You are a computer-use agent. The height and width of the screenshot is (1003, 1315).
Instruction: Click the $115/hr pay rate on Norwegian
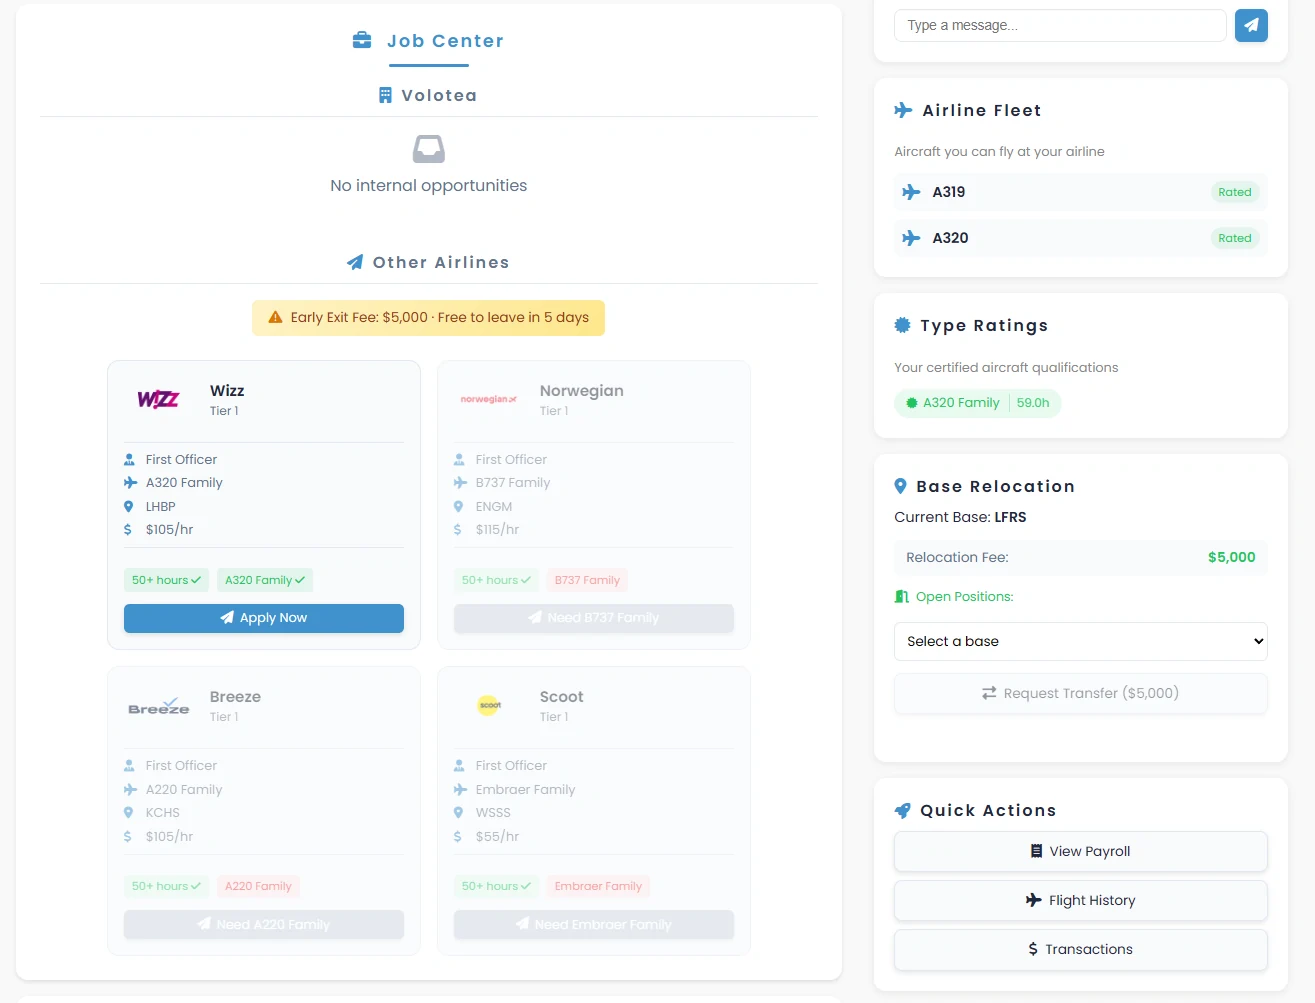(x=497, y=530)
